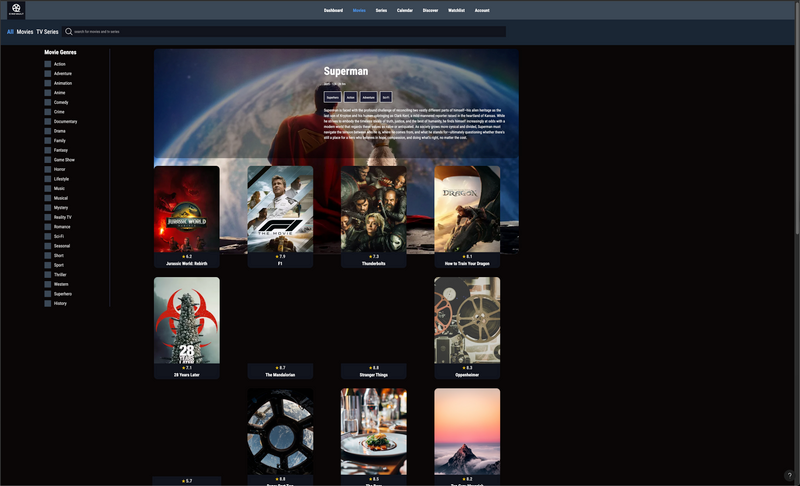Image resolution: width=800 pixels, height=486 pixels.
Task: Check the Action genre checkbox
Action: click(47, 64)
